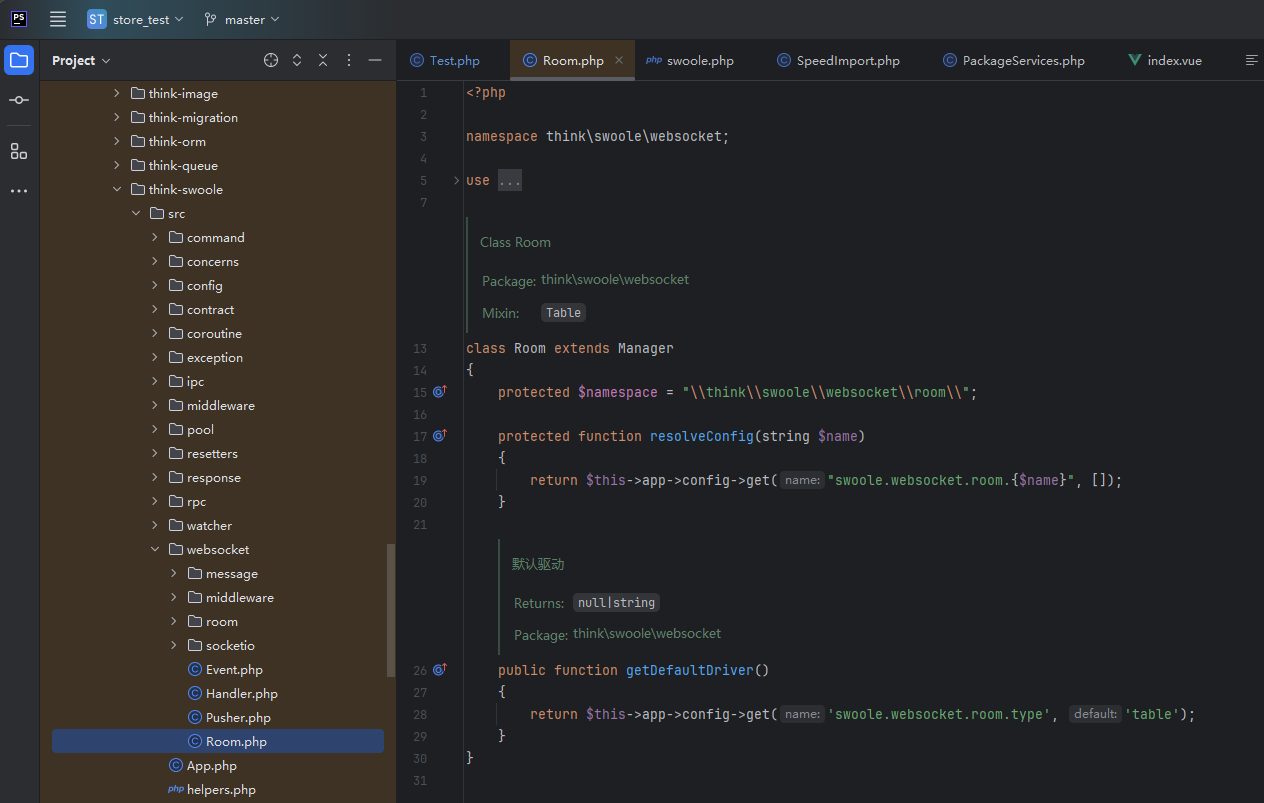The height and width of the screenshot is (803, 1264).
Task: Switch to the PackageServices.php tab
Action: tap(1014, 60)
